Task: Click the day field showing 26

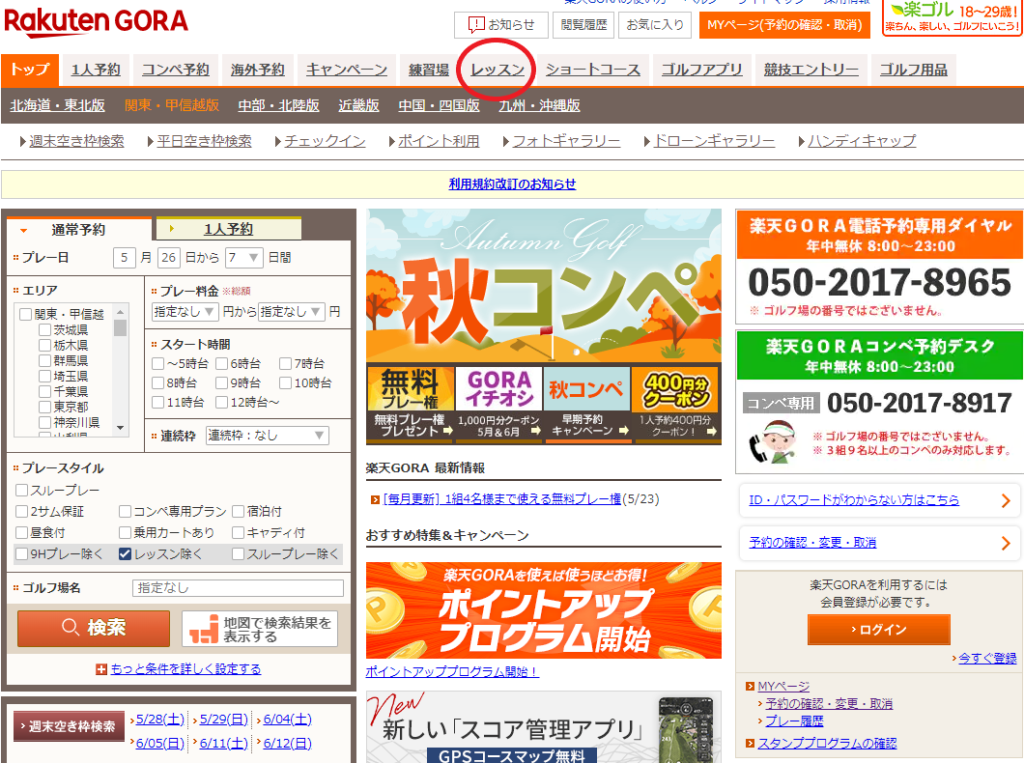Action: tap(168, 257)
